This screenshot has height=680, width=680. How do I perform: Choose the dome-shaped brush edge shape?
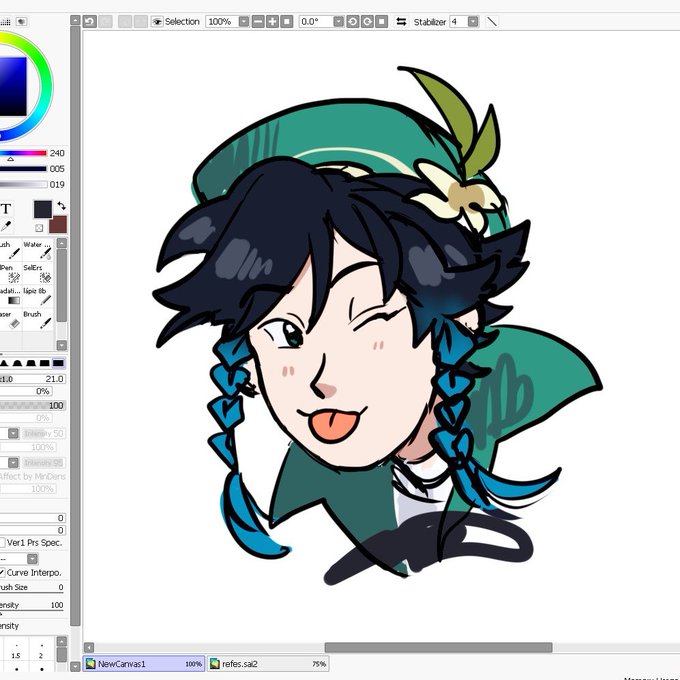coord(18,363)
